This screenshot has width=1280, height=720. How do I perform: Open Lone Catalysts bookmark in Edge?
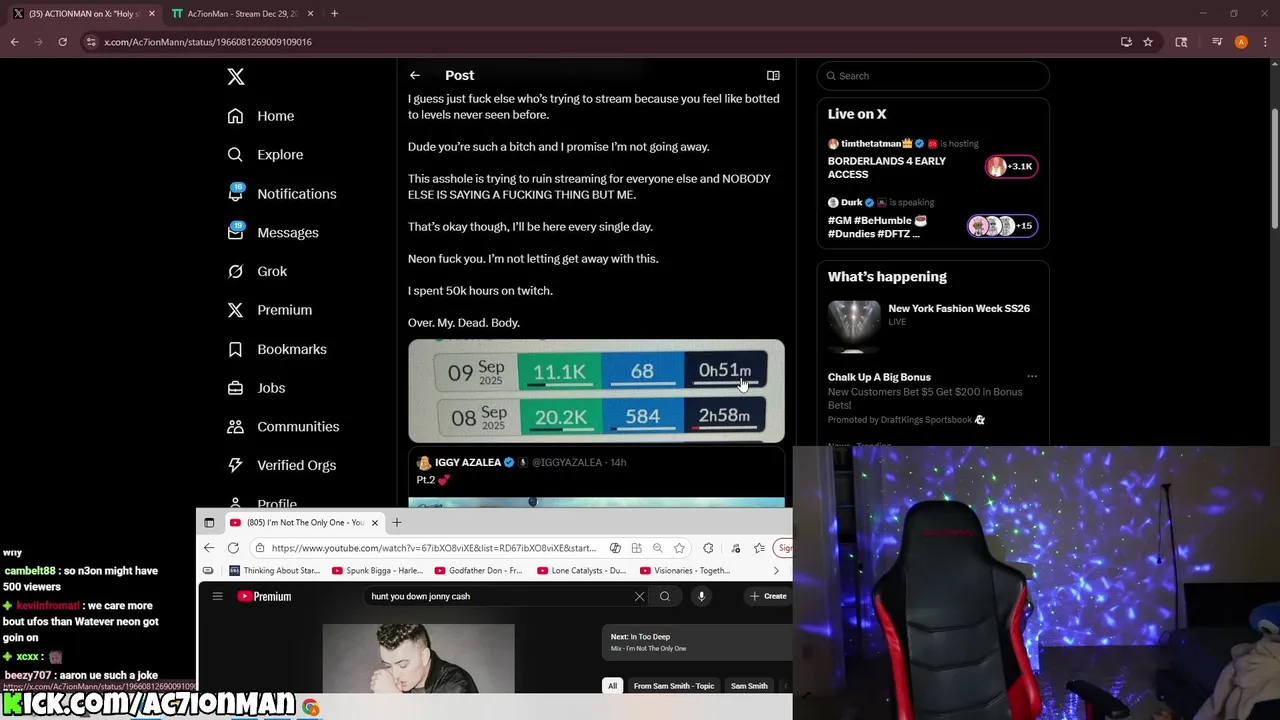point(583,571)
